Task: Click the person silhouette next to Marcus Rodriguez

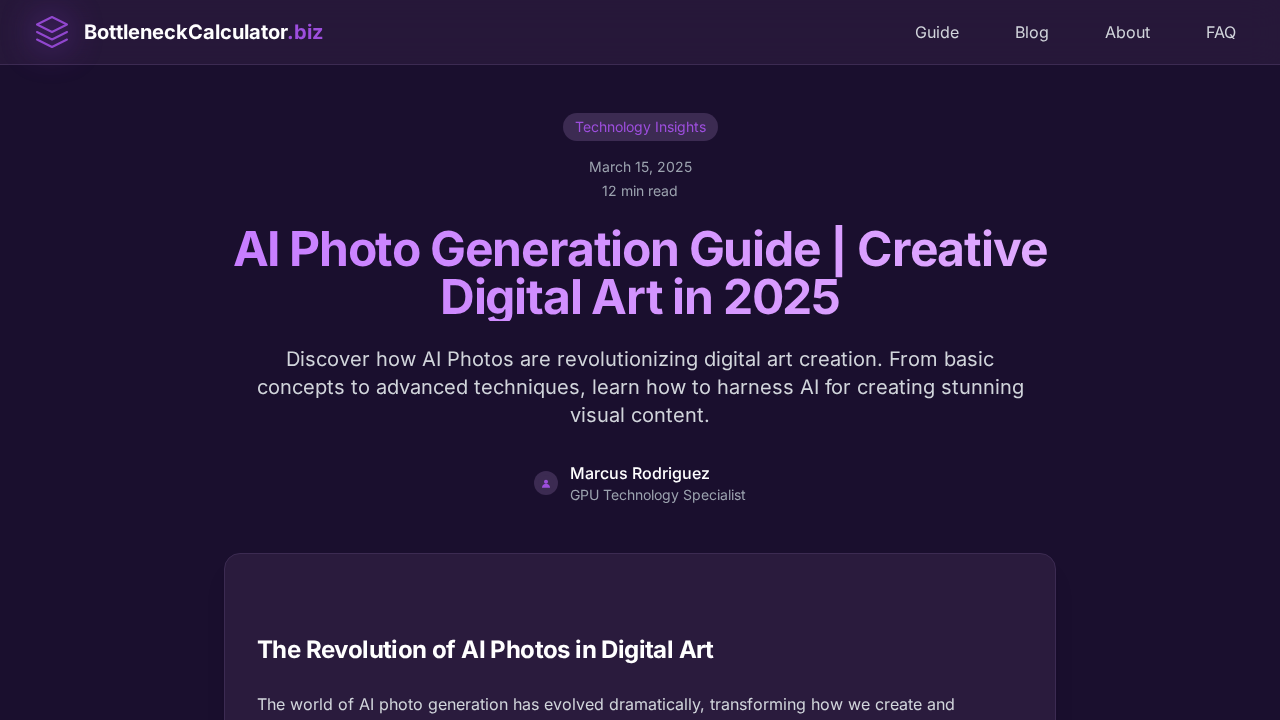Action: click(546, 483)
